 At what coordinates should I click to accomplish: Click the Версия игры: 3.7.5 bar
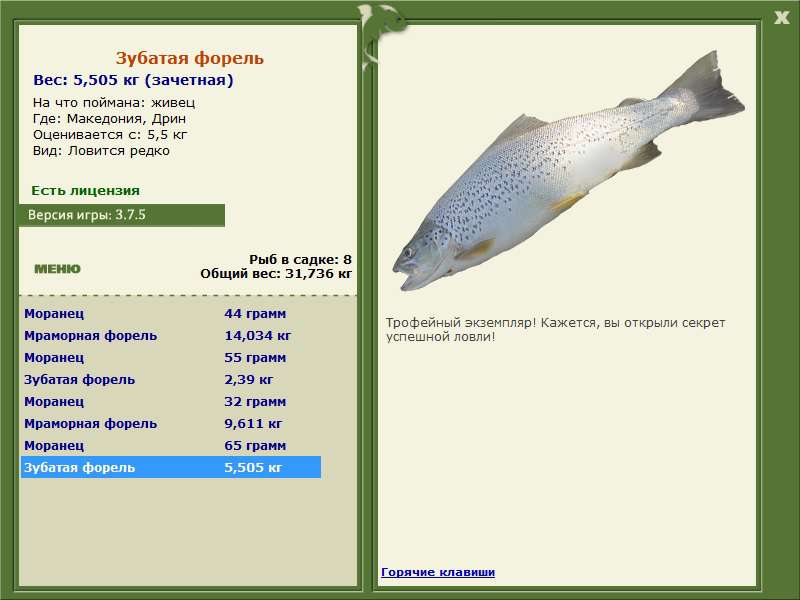[121, 215]
